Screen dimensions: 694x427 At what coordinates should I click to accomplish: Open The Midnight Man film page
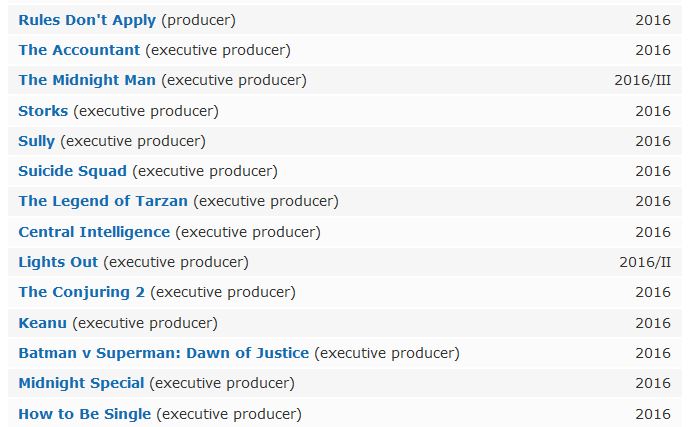click(87, 80)
